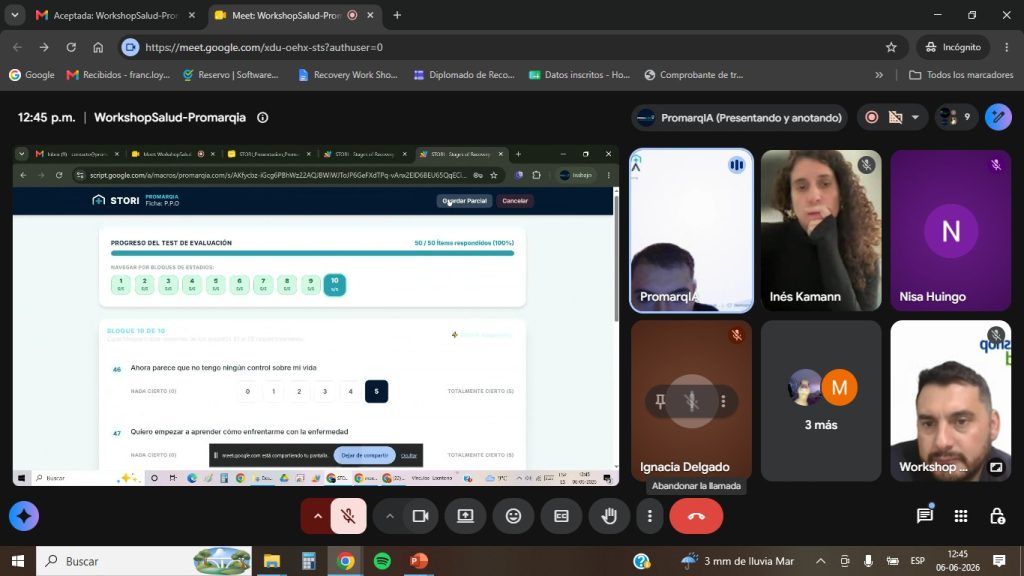Open the Gemini assistant sparkle button
1024x576 pixels.
point(24,516)
